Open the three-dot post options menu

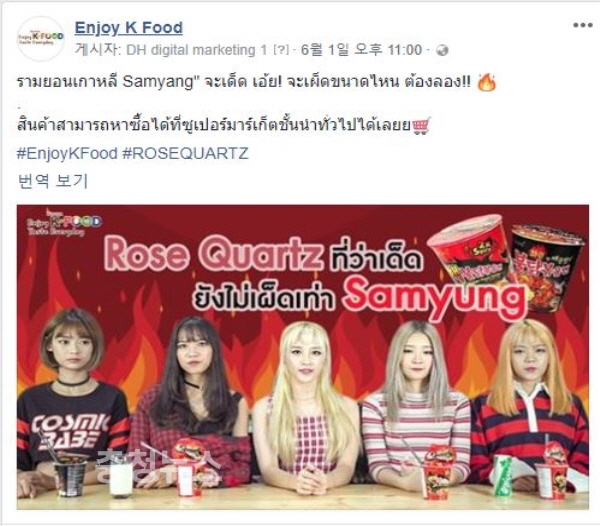pyautogui.click(x=582, y=26)
